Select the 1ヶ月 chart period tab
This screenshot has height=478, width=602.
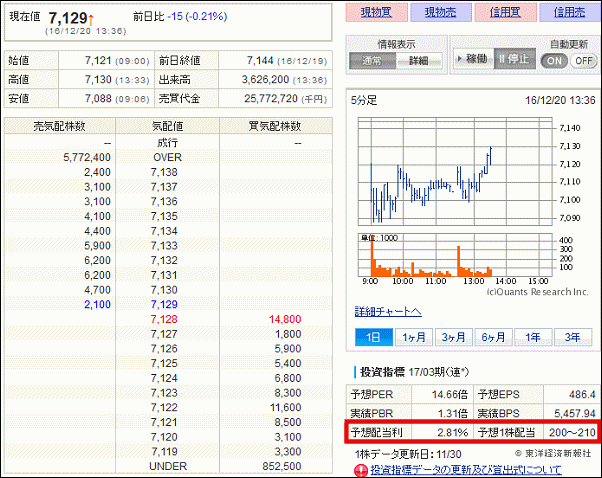coord(415,336)
